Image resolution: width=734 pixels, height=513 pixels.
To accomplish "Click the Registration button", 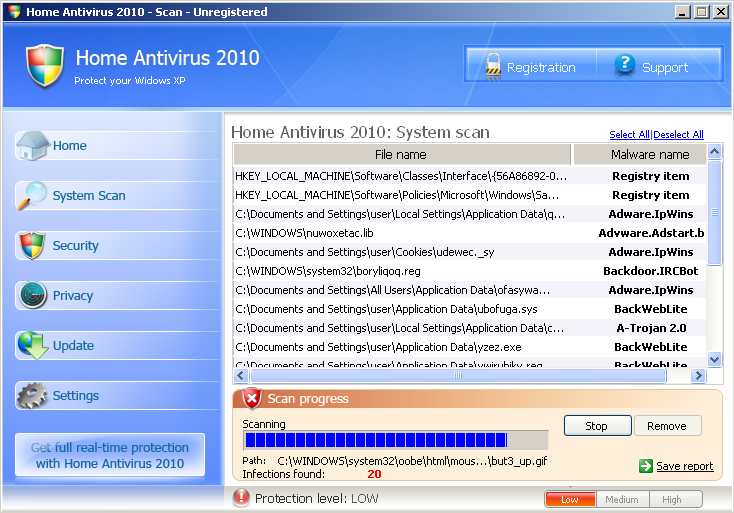I will (x=531, y=66).
